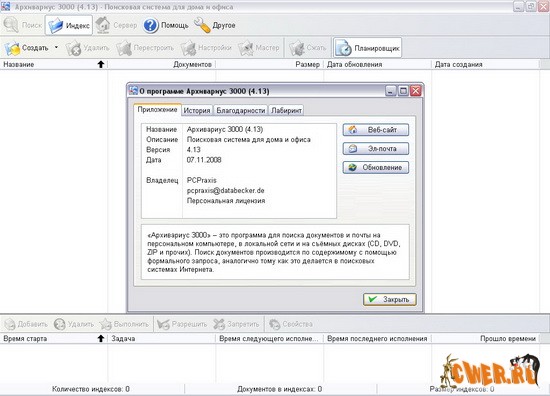Sort by Дата создания column
This screenshot has height=396, width=550.
485,65
